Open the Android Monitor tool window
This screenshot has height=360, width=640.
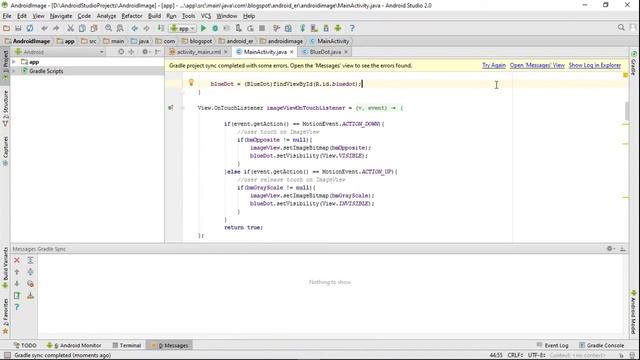tap(74, 345)
